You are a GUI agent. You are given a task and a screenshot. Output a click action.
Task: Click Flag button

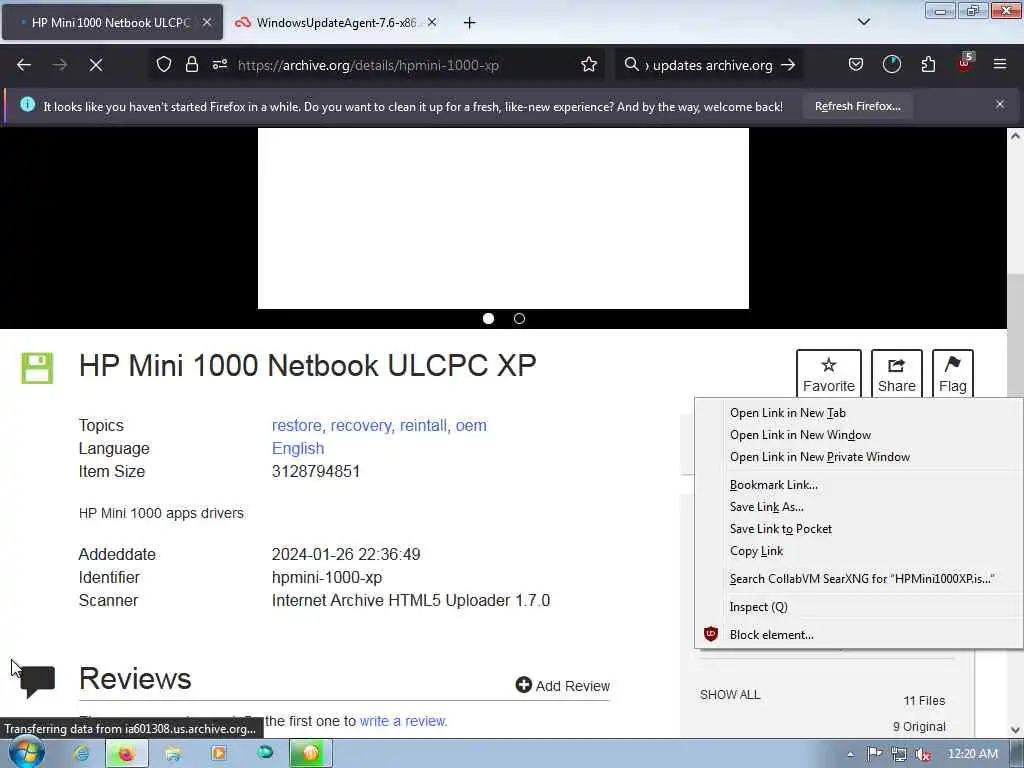pyautogui.click(x=953, y=374)
